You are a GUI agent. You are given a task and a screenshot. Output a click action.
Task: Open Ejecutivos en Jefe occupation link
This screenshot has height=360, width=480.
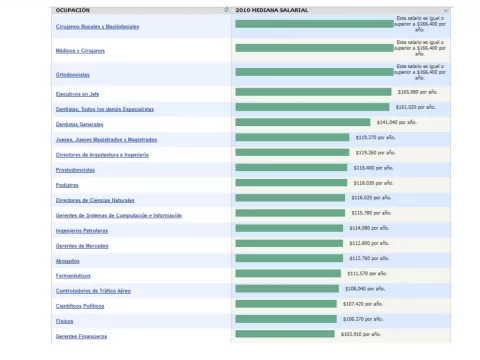point(77,94)
